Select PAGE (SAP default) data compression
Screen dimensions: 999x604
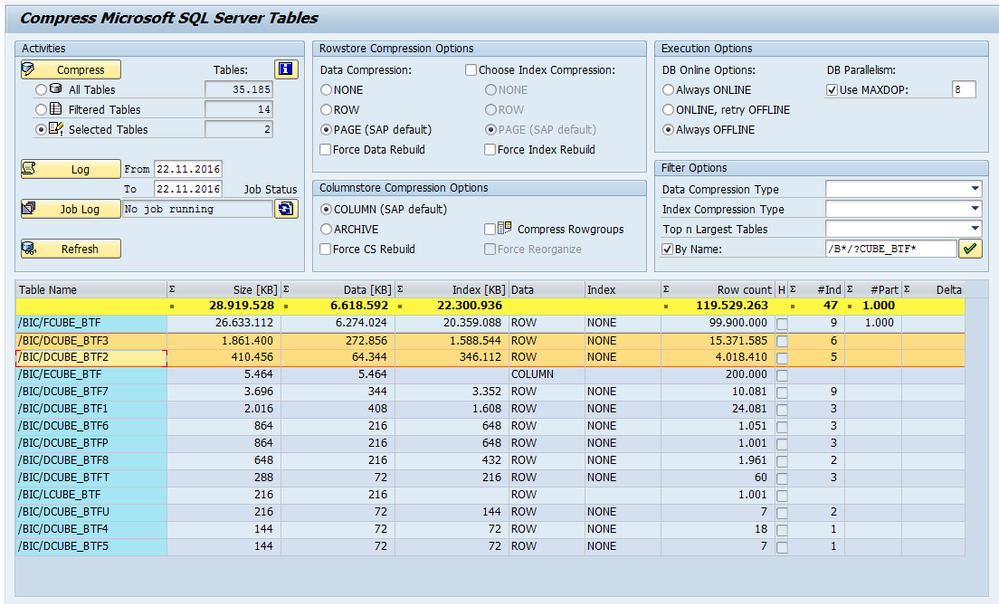tap(326, 129)
